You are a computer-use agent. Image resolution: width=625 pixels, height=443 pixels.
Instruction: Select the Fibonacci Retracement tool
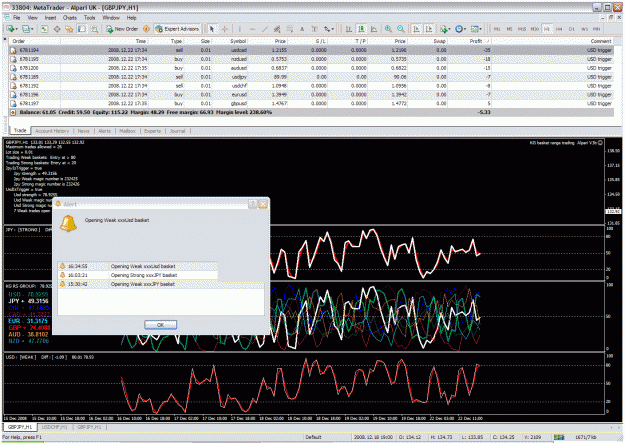[289, 29]
